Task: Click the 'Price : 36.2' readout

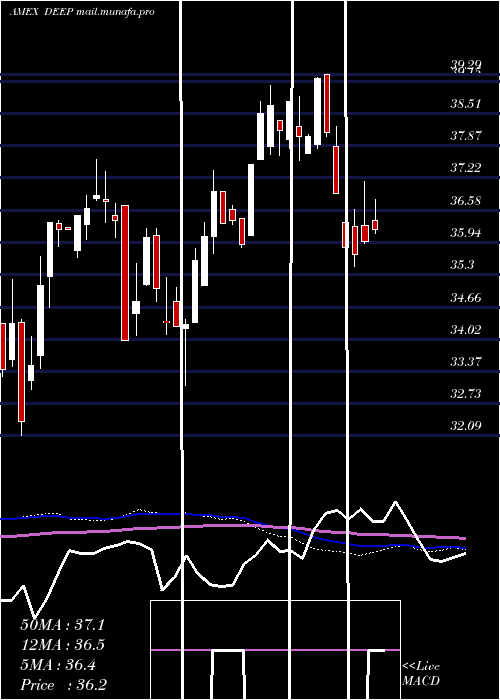Action: 64,685
